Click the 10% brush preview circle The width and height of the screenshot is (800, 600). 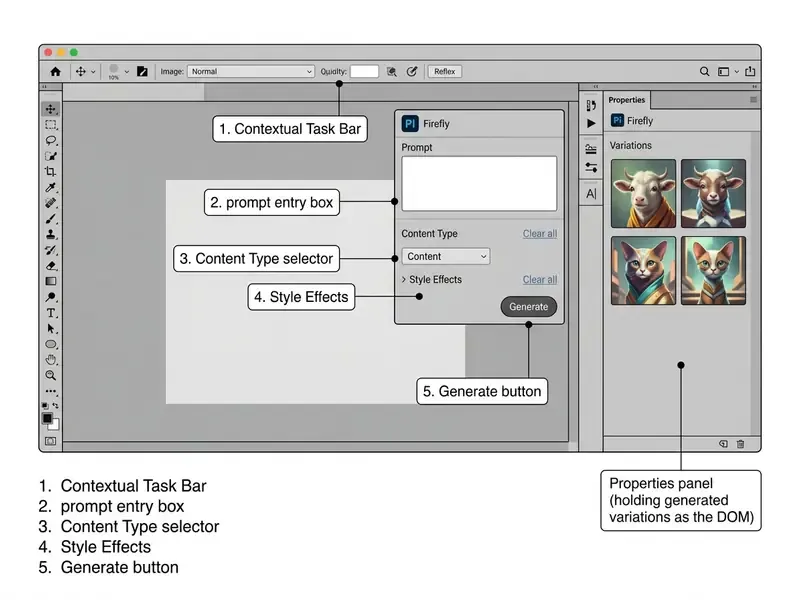pos(114,69)
